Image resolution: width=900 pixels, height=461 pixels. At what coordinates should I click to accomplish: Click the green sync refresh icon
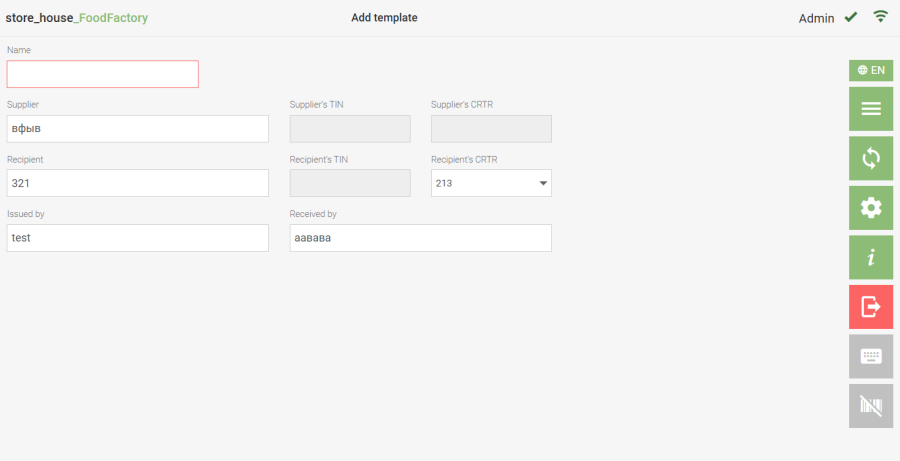870,158
